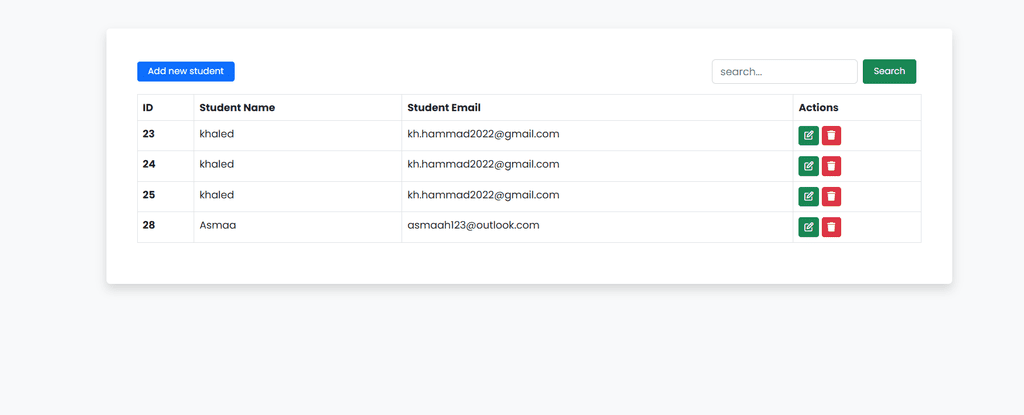Focus the search input field
Screen dimensions: 1024x415
coord(784,71)
